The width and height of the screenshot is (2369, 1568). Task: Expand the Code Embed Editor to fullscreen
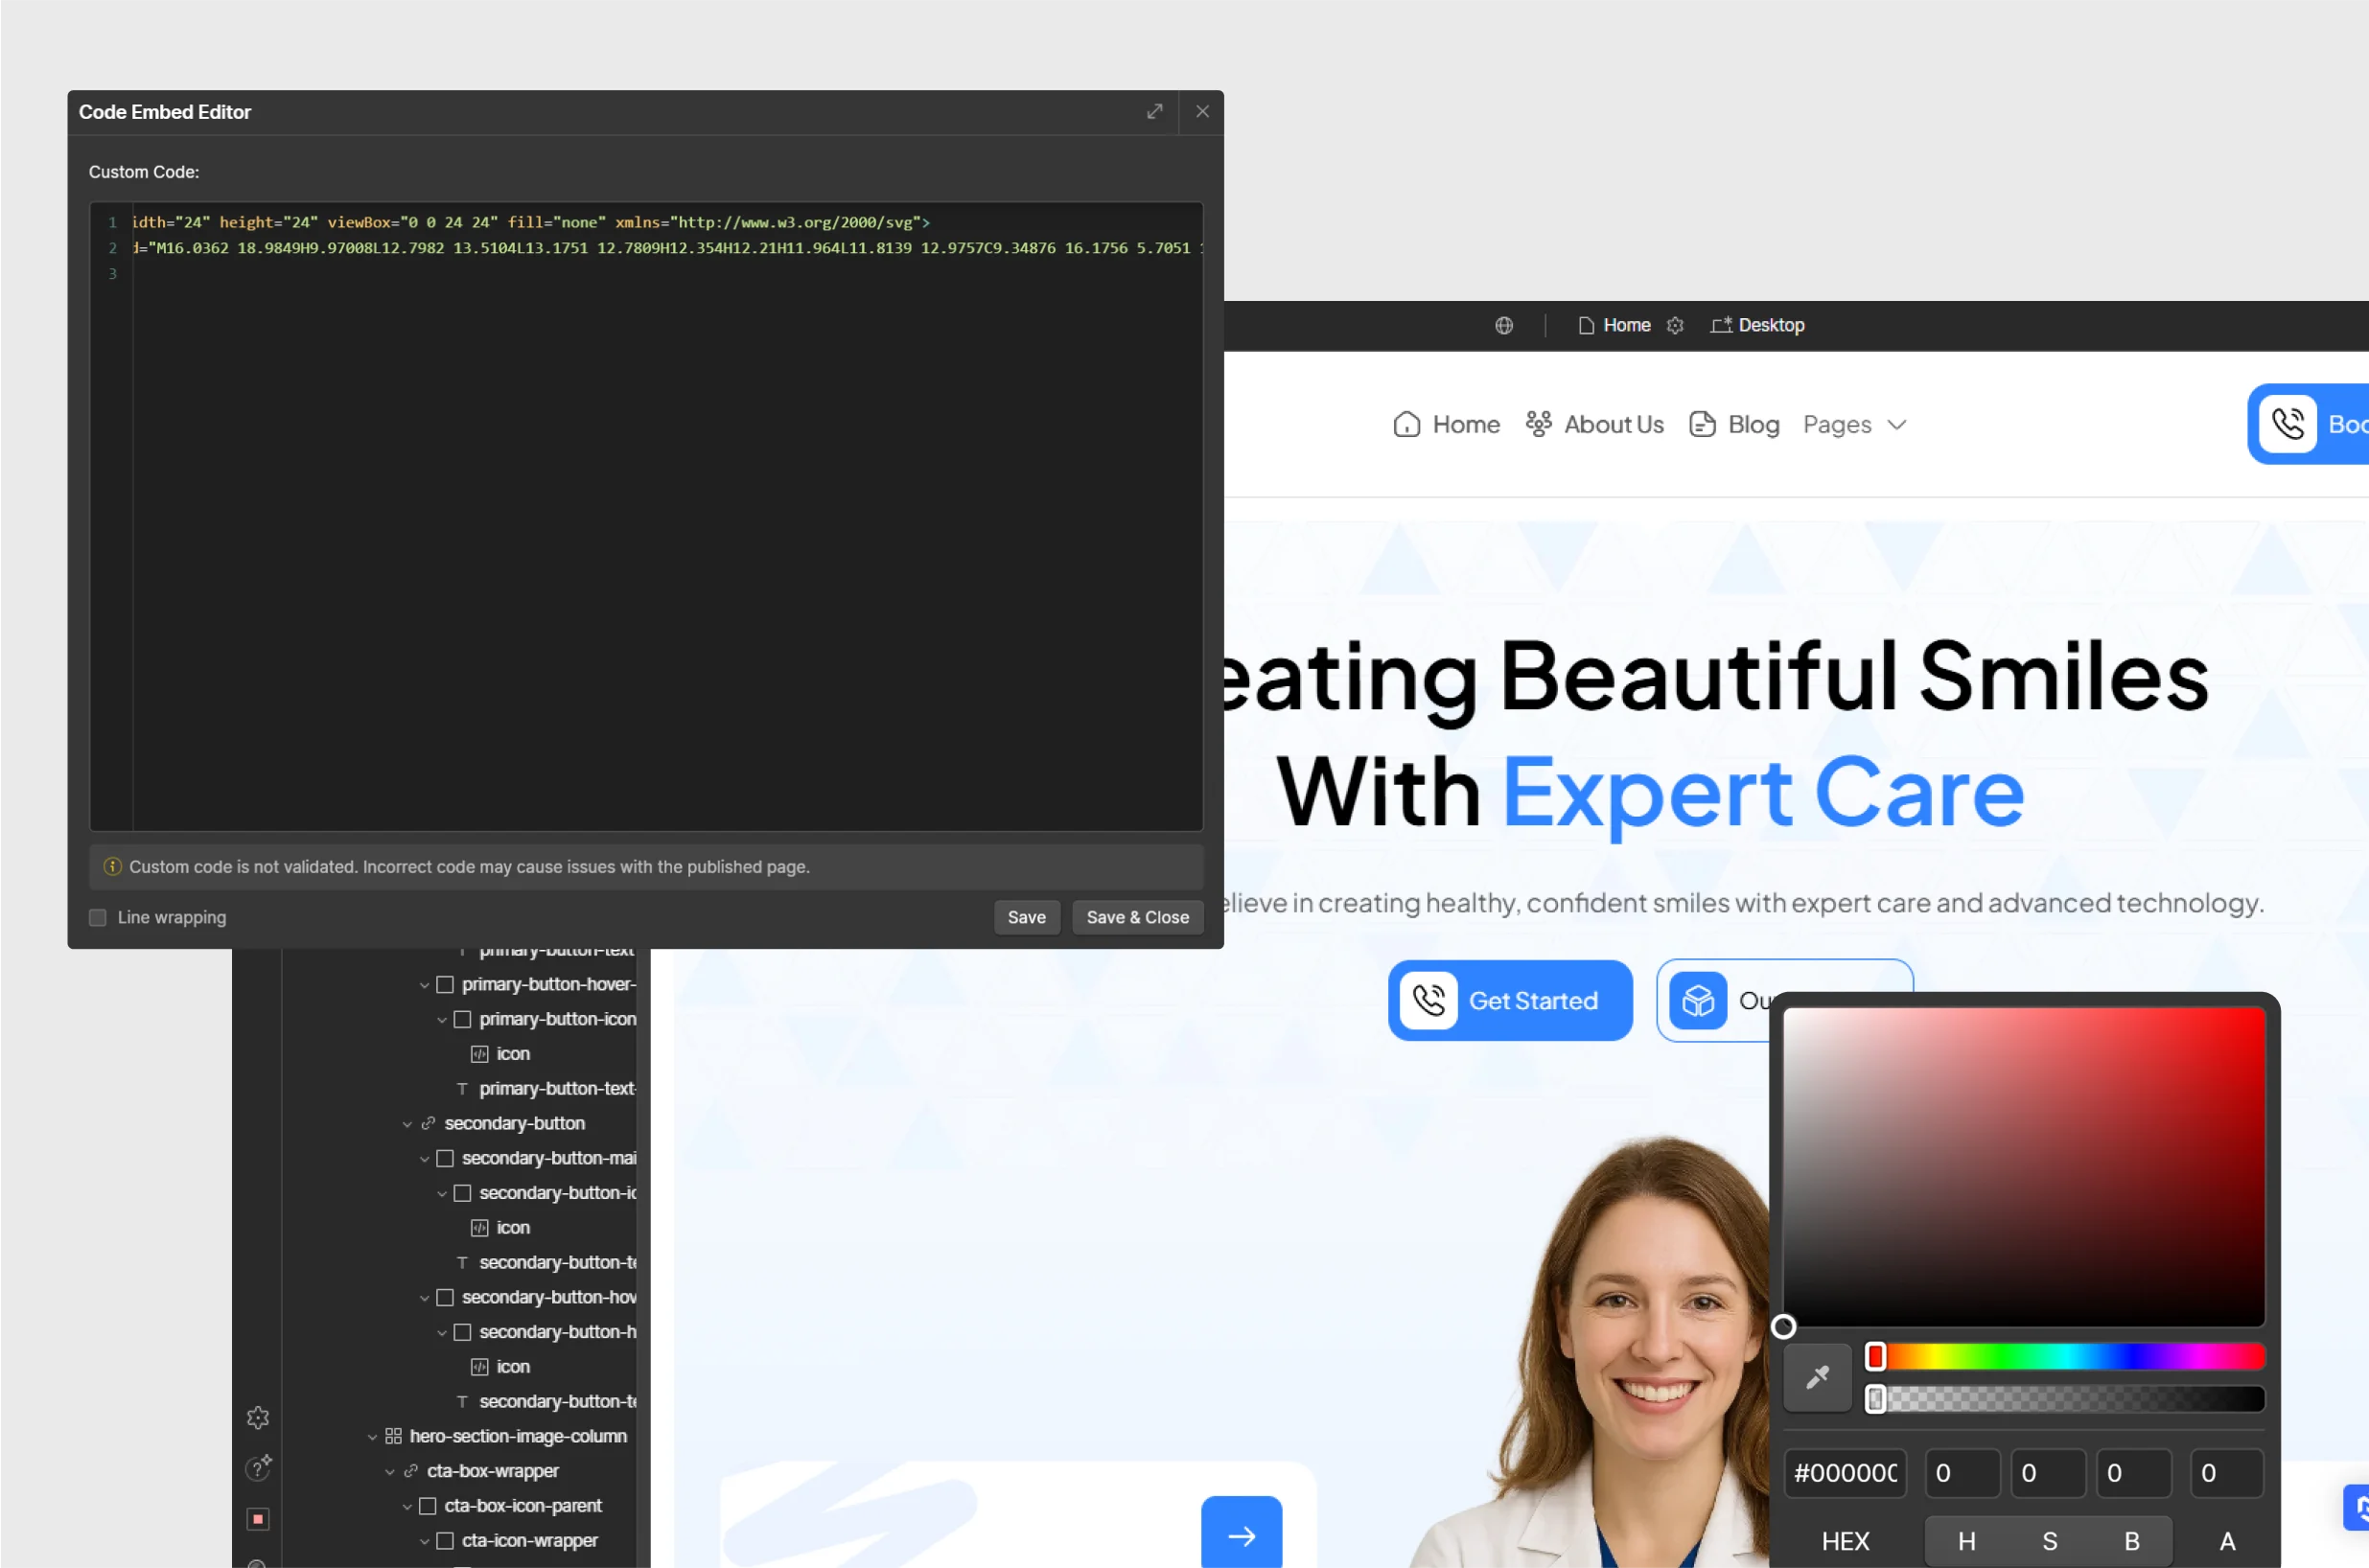(x=1154, y=112)
